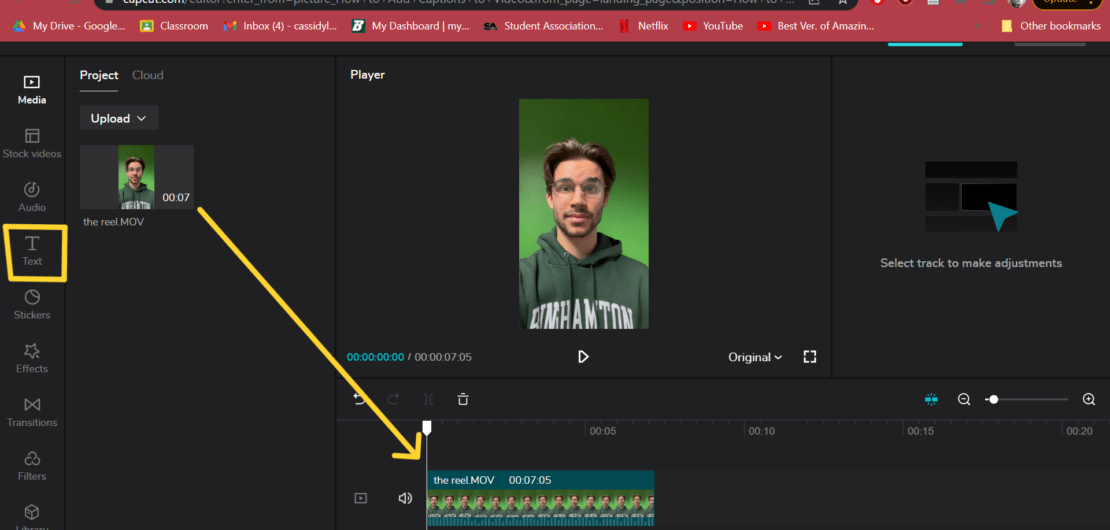
Task: Open the Text panel
Action: point(32,251)
